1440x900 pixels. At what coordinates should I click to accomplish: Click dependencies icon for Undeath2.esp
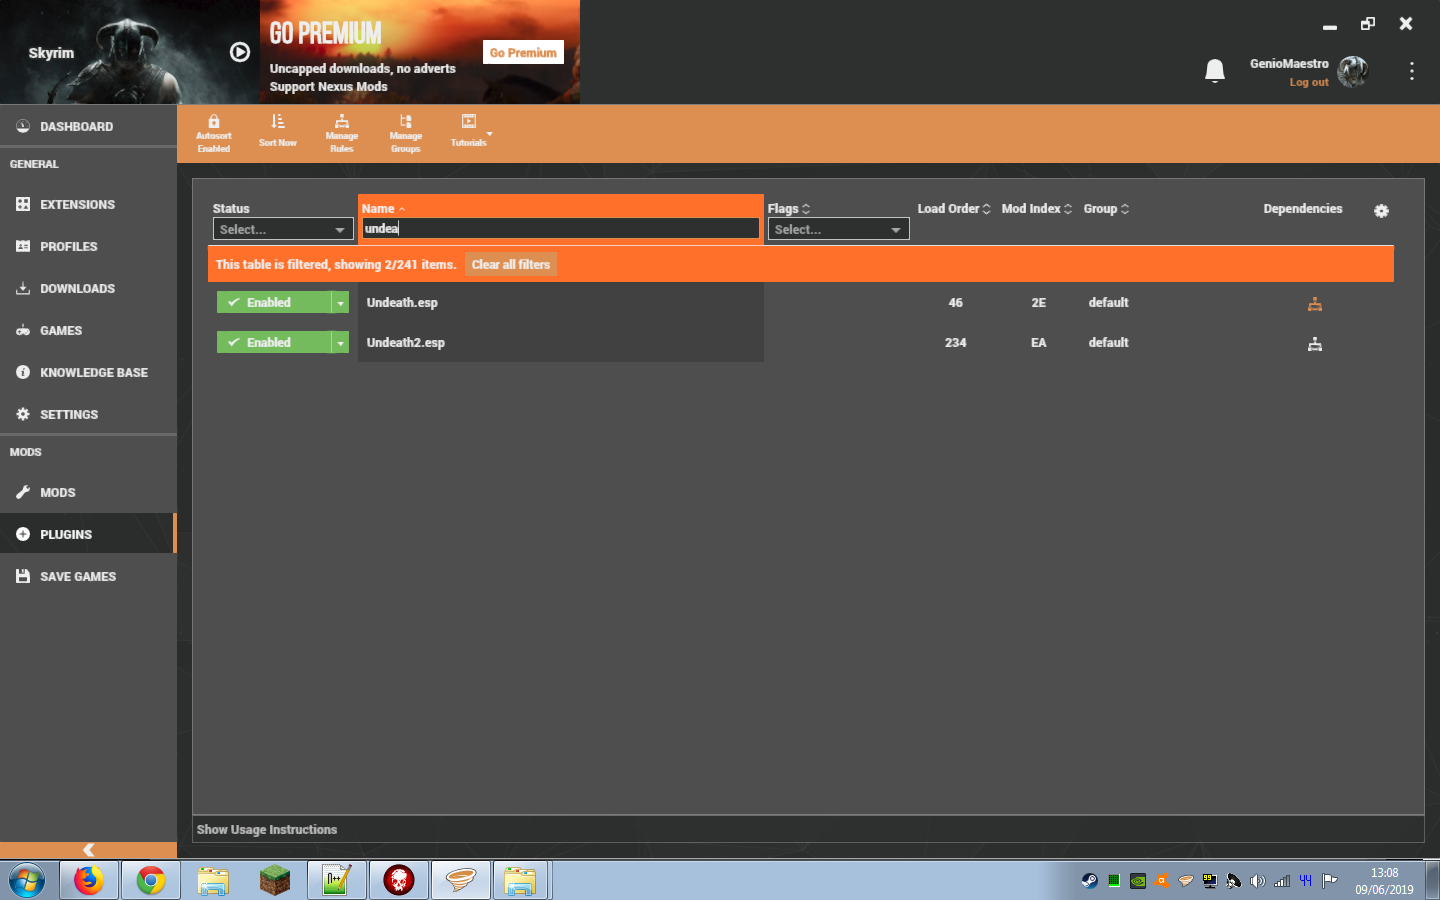[x=1315, y=344]
